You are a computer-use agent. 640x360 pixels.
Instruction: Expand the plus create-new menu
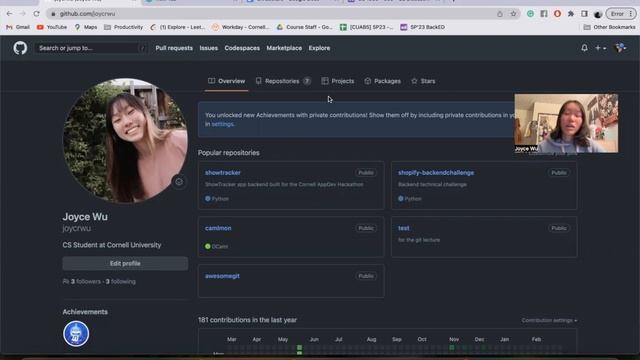coord(600,48)
